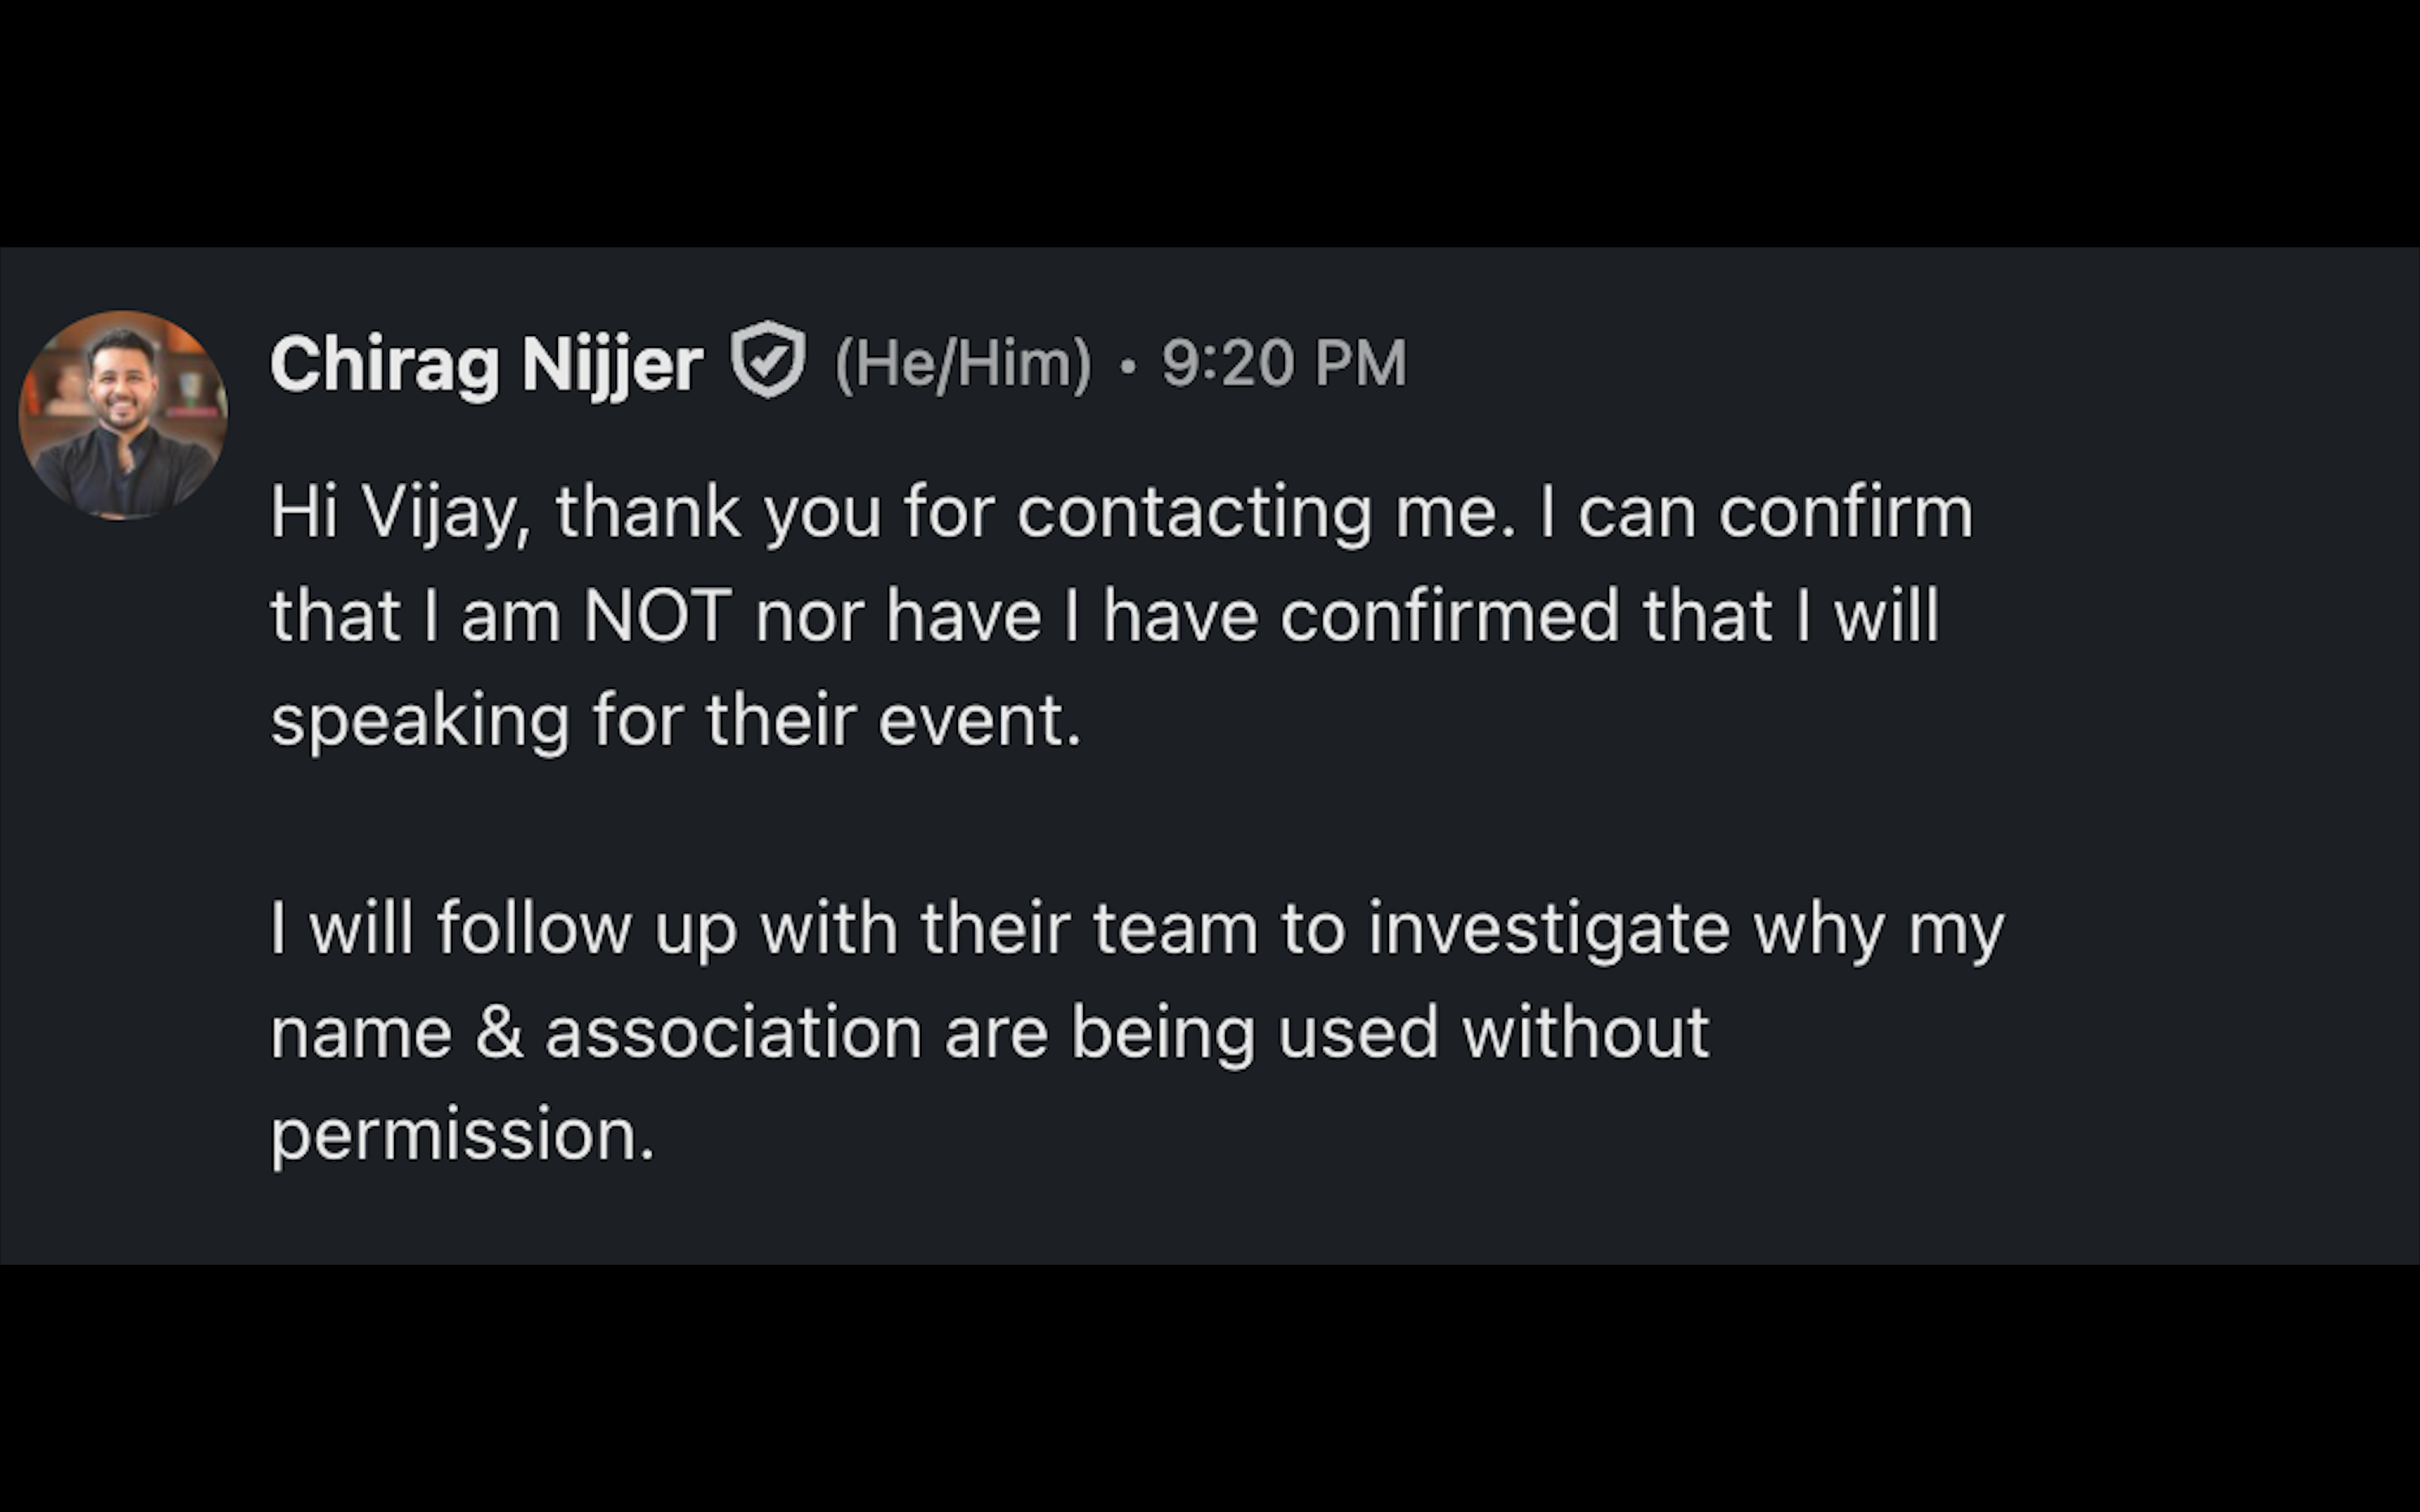
Task: Click the sender name Chirag Nijjer
Action: [x=486, y=364]
